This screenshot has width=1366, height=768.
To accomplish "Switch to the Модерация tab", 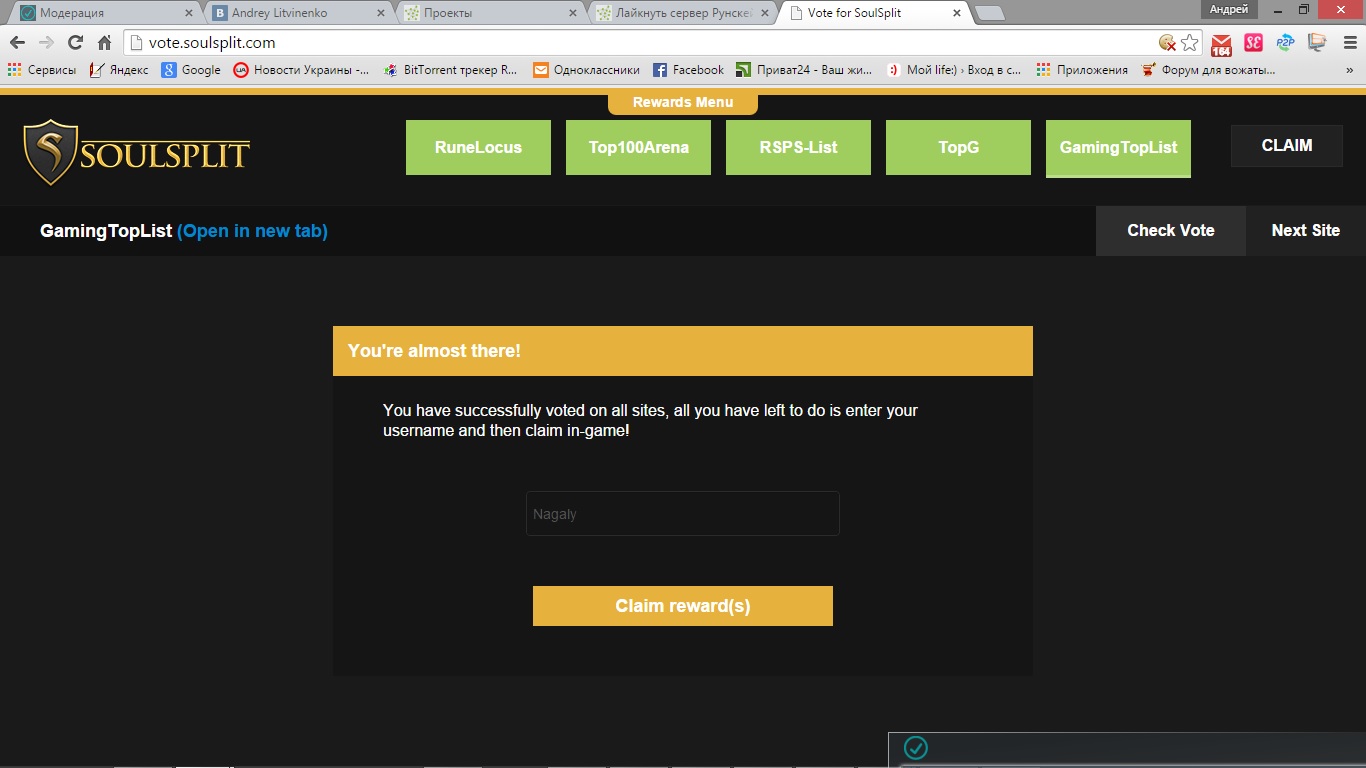I will 103,13.
